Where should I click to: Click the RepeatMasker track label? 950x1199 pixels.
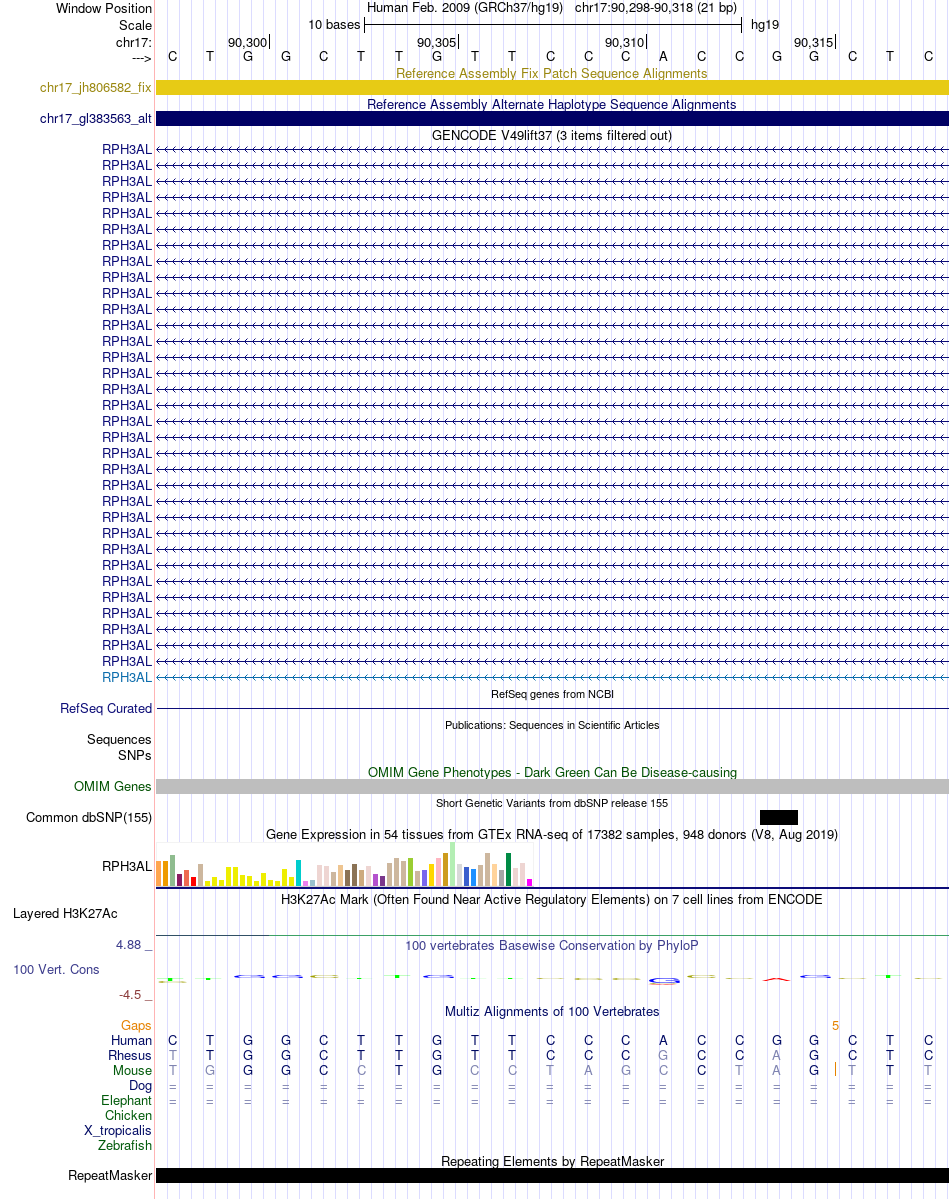pos(110,1176)
